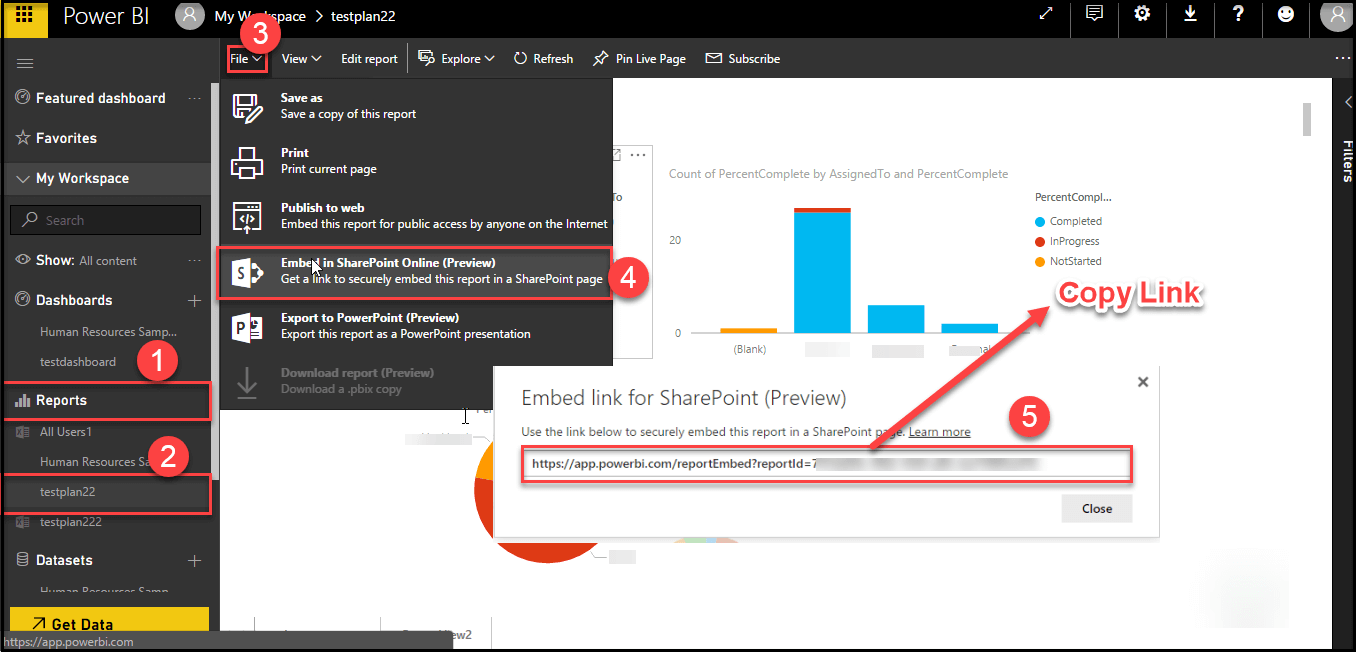The image size is (1356, 652).
Task: Toggle the hamburger navigation pane icon
Action: 26,63
